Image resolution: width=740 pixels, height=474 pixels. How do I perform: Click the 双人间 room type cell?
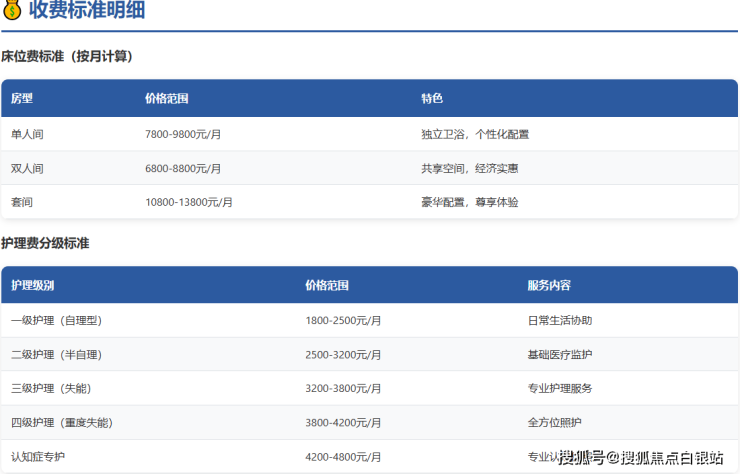(x=27, y=168)
